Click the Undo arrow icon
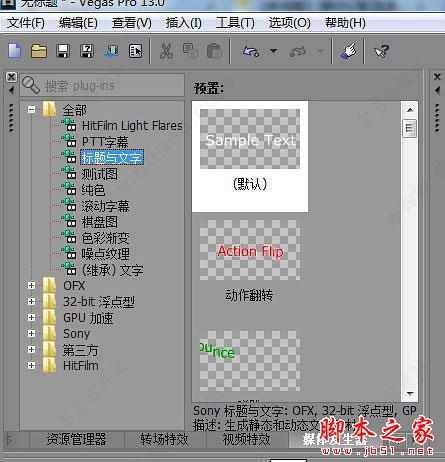This screenshot has width=445, height=462. pyautogui.click(x=251, y=52)
